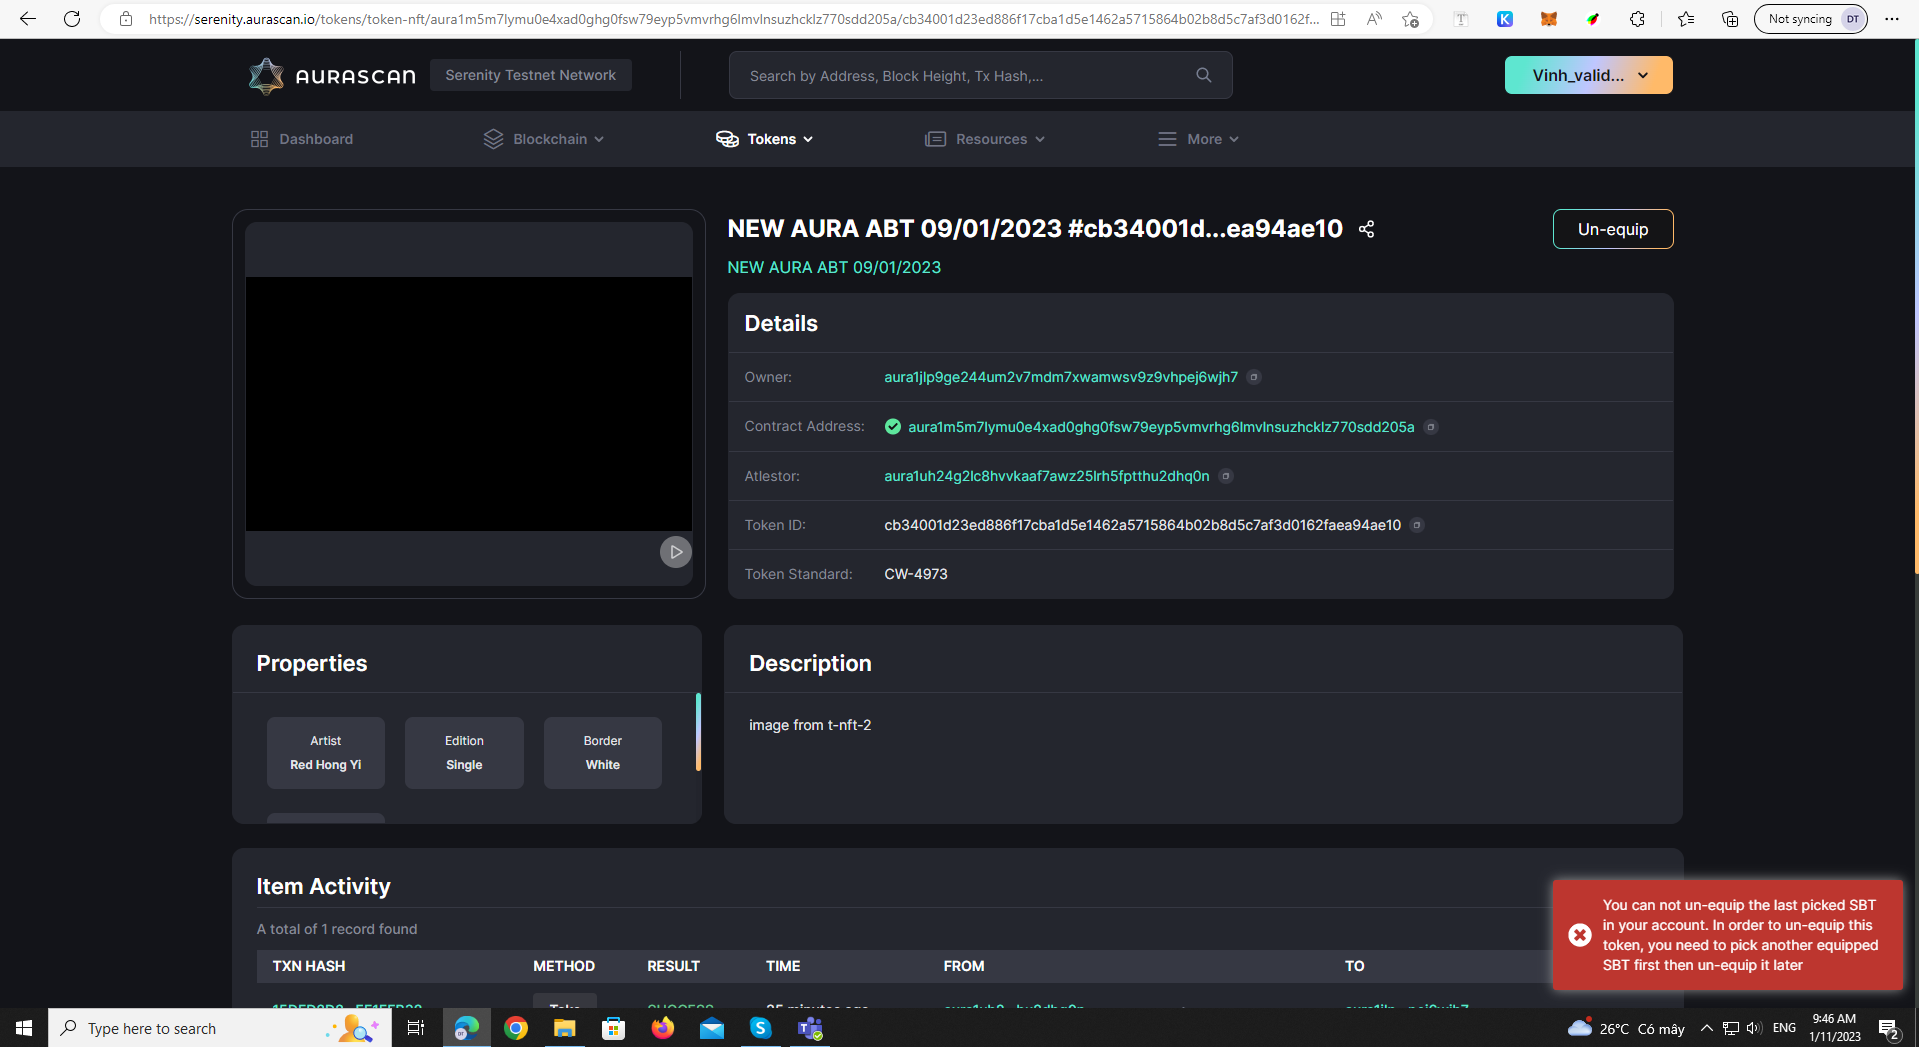The height and width of the screenshot is (1047, 1919).
Task: Click the verified checkmark on the contract address
Action: pos(892,426)
